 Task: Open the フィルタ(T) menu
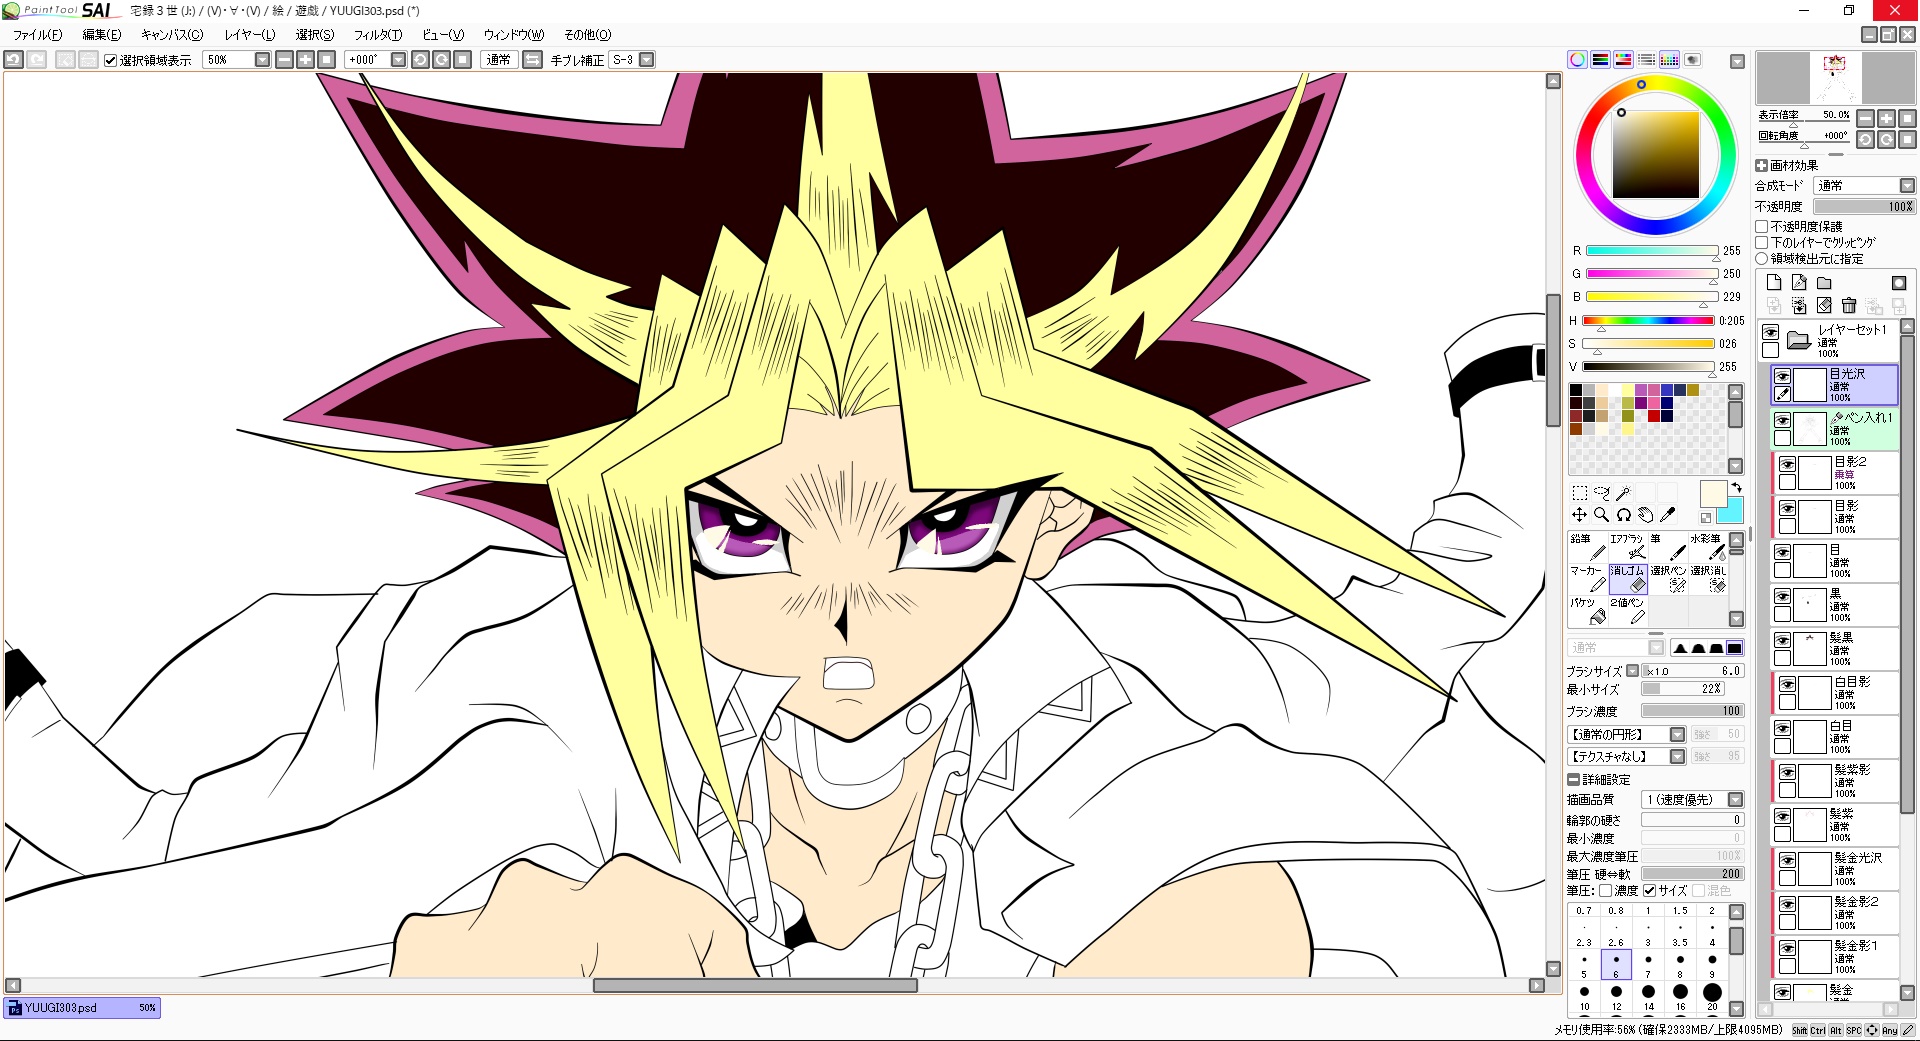377,35
